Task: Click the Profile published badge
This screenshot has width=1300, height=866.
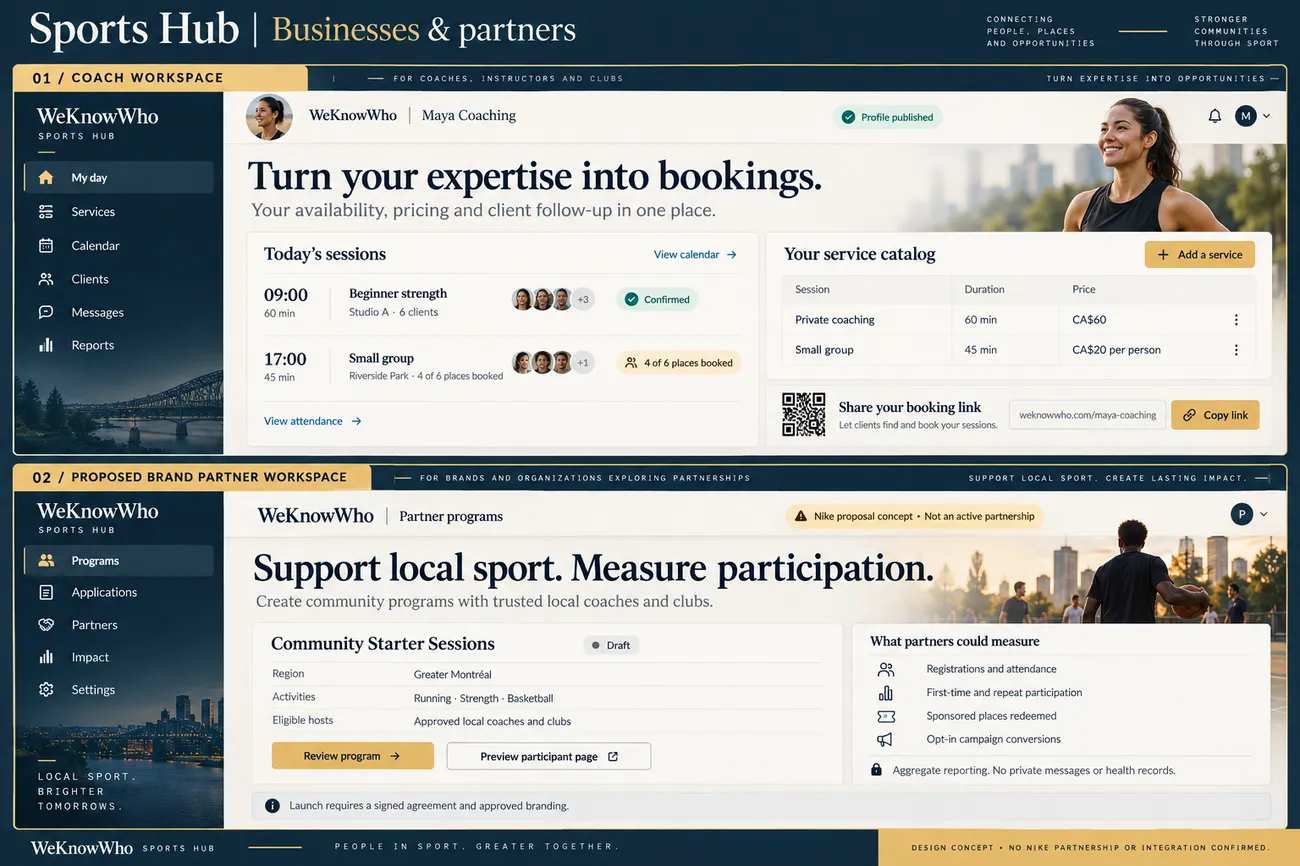Action: [887, 117]
